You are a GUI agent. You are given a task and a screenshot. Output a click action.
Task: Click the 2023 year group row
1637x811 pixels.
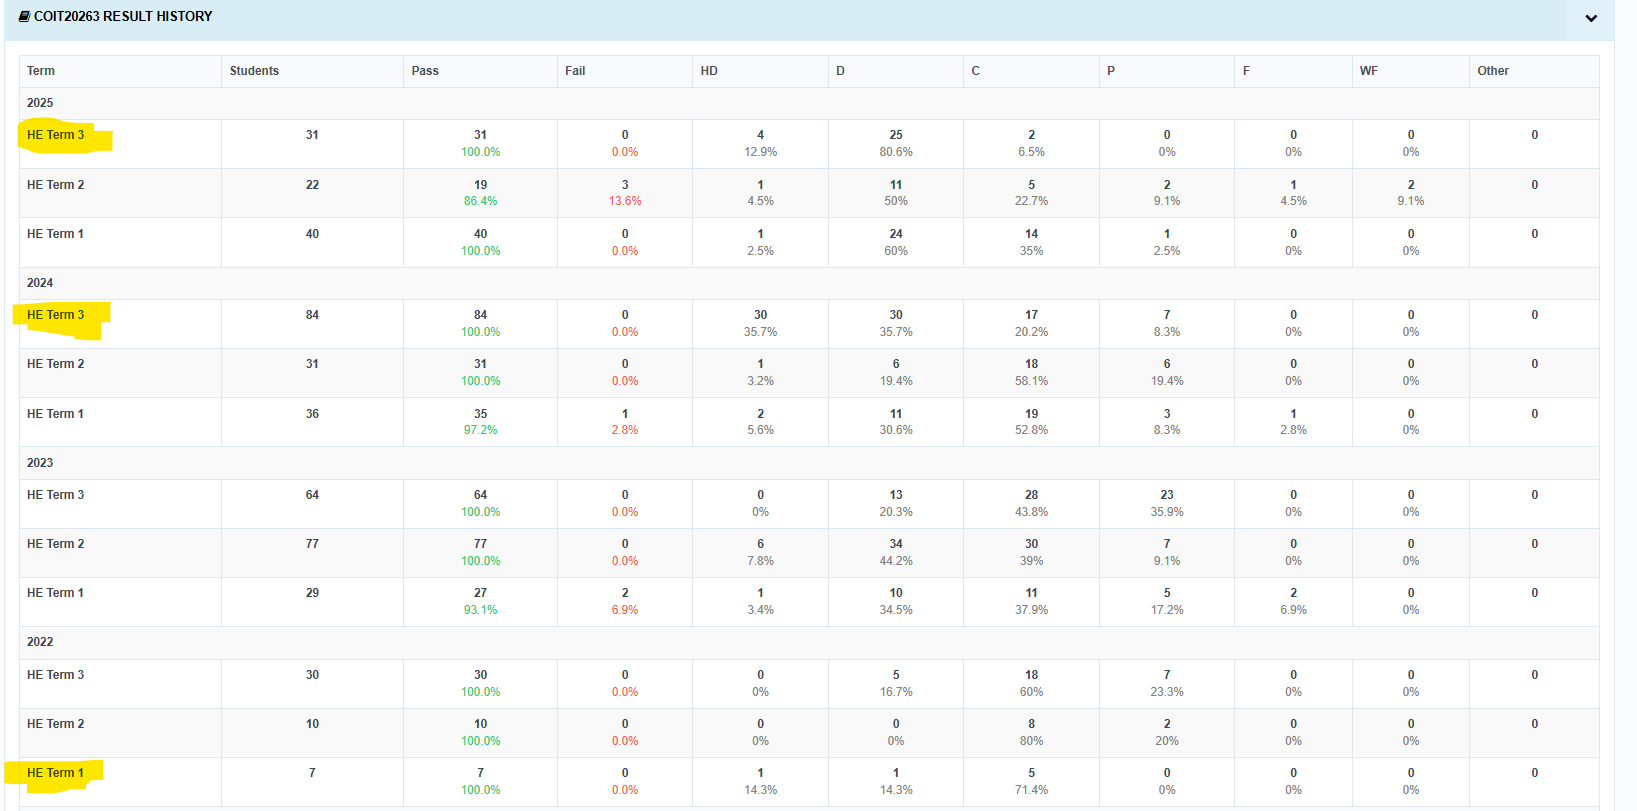tap(809, 463)
